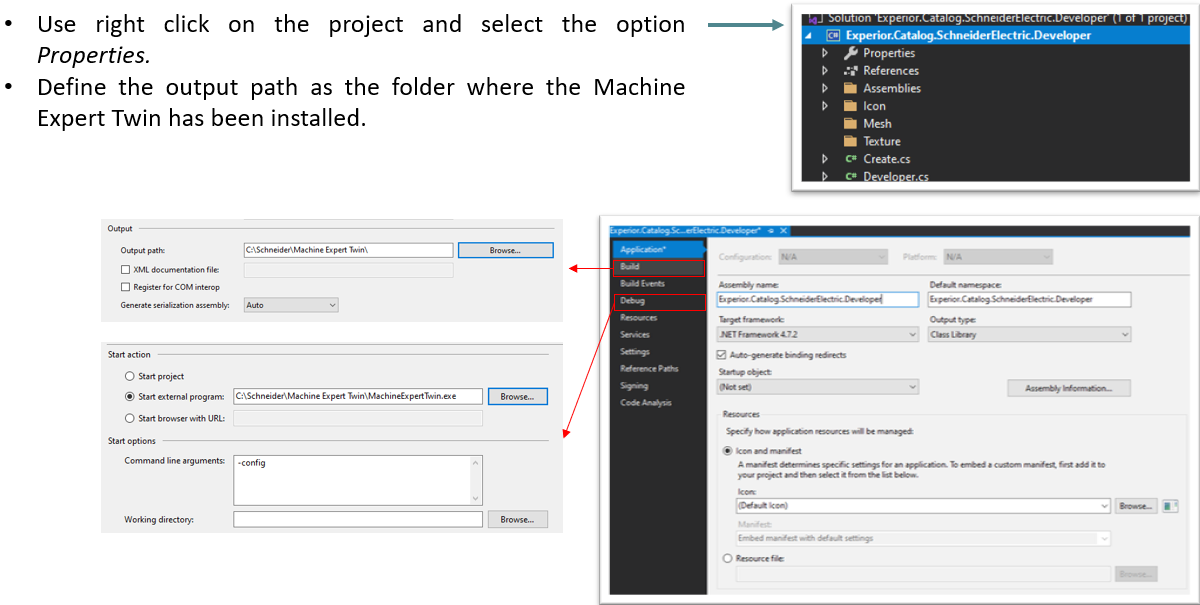Click Browse next to the Output path
Image resolution: width=1200 pixels, height=605 pixels.
tap(505, 250)
